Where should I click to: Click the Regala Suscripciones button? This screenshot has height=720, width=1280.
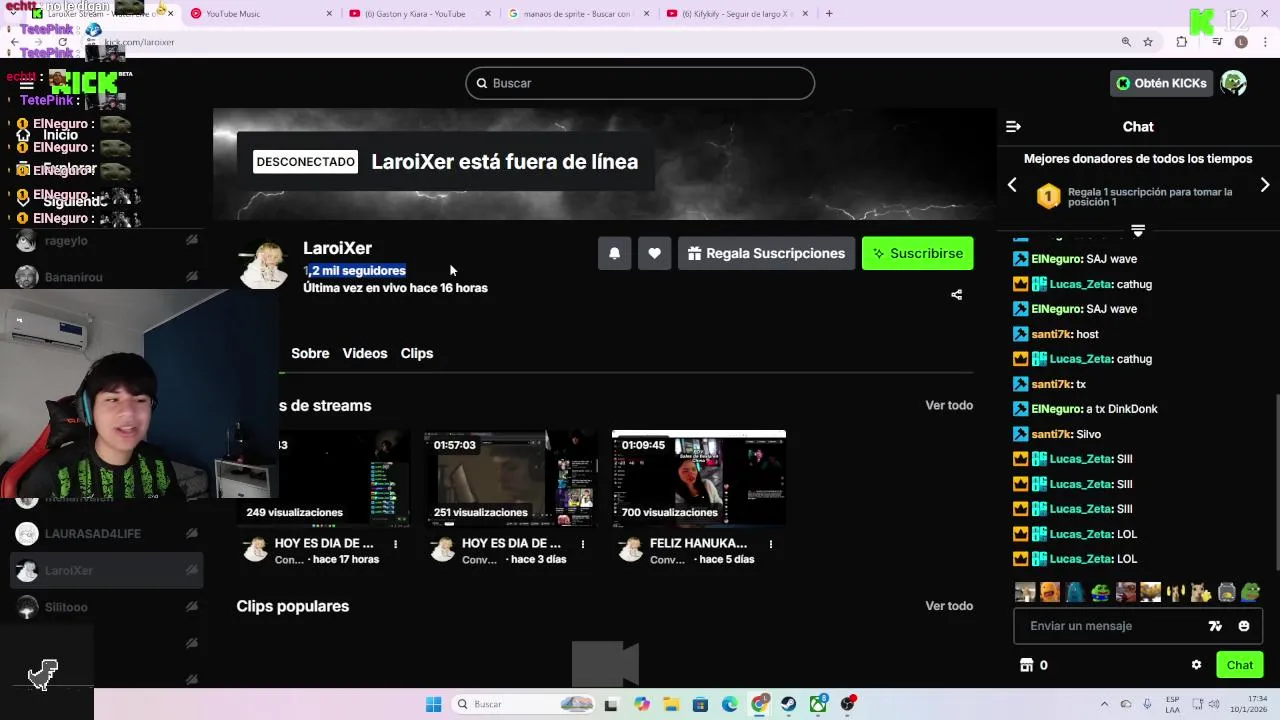pos(766,253)
